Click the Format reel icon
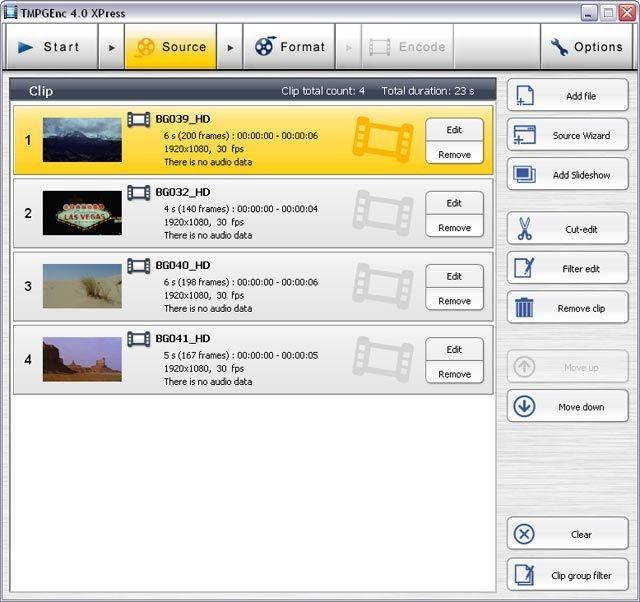 (264, 46)
